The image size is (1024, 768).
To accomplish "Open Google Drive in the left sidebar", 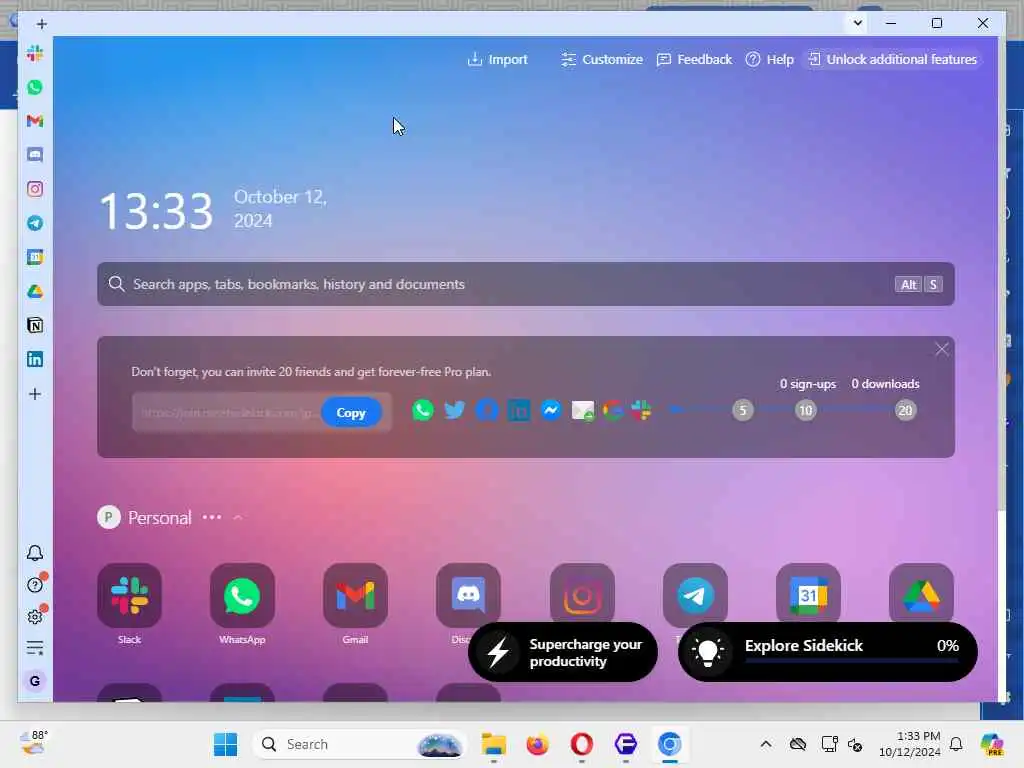I will 35,291.
